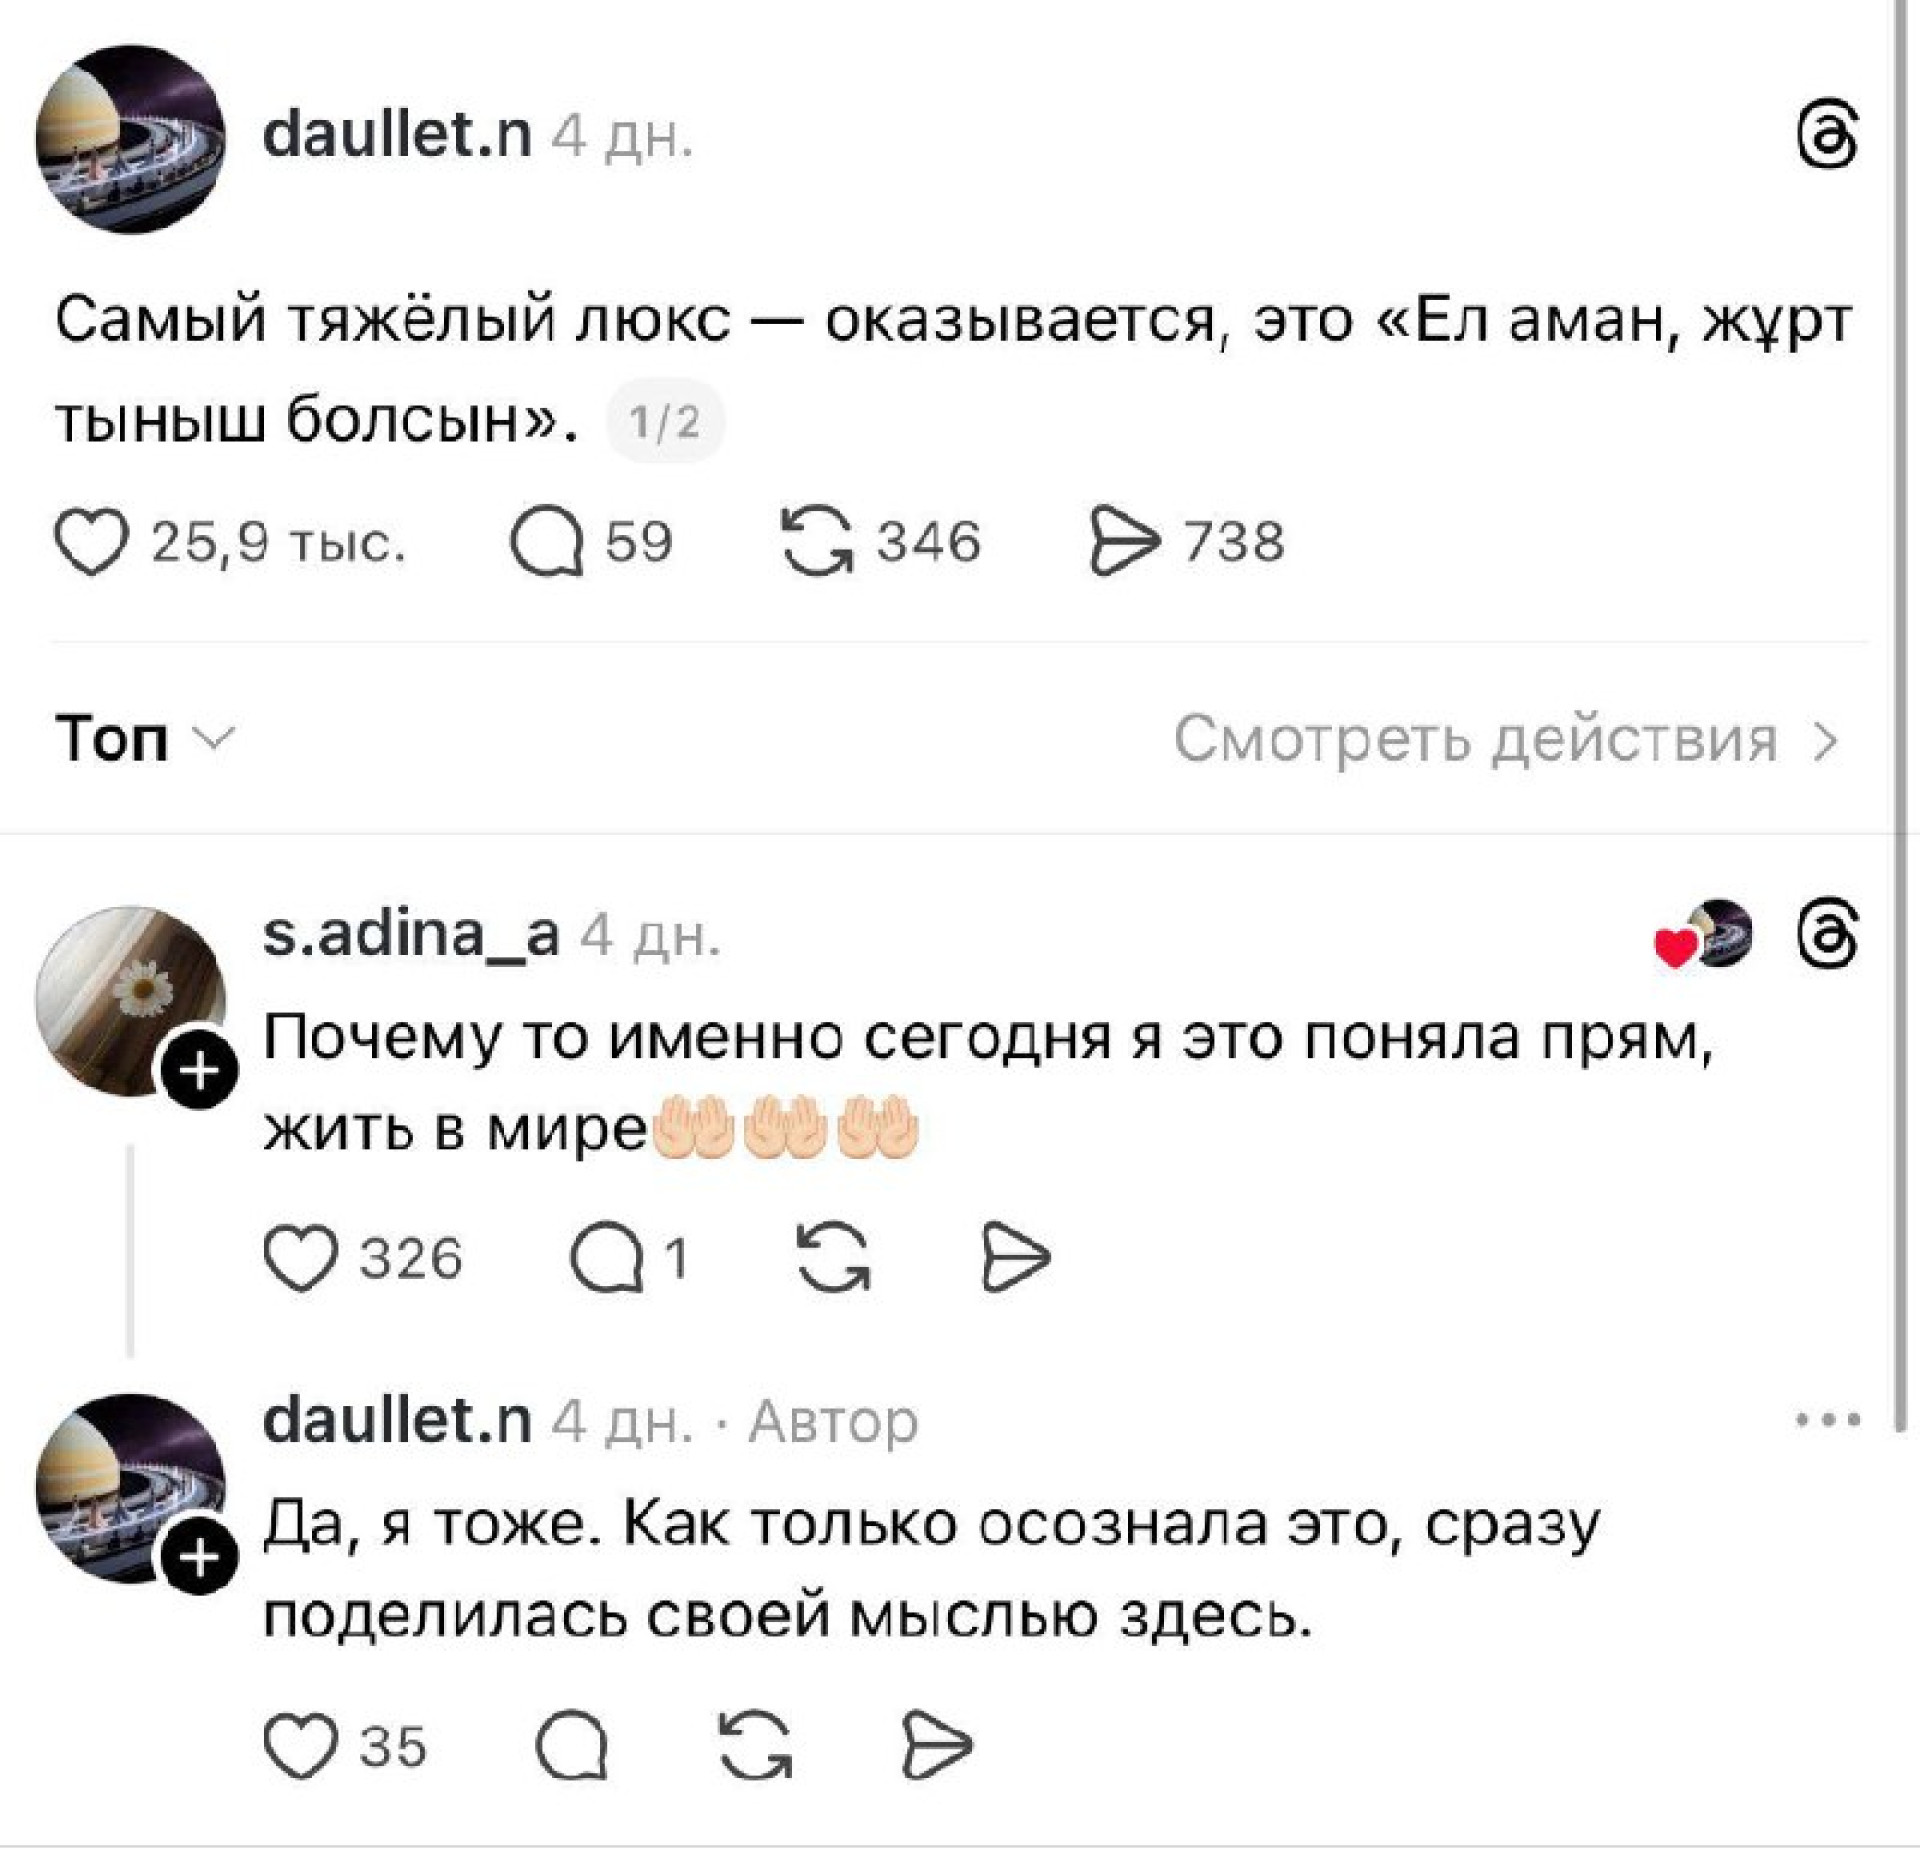Repost s.adina_a's comment

(835, 1259)
